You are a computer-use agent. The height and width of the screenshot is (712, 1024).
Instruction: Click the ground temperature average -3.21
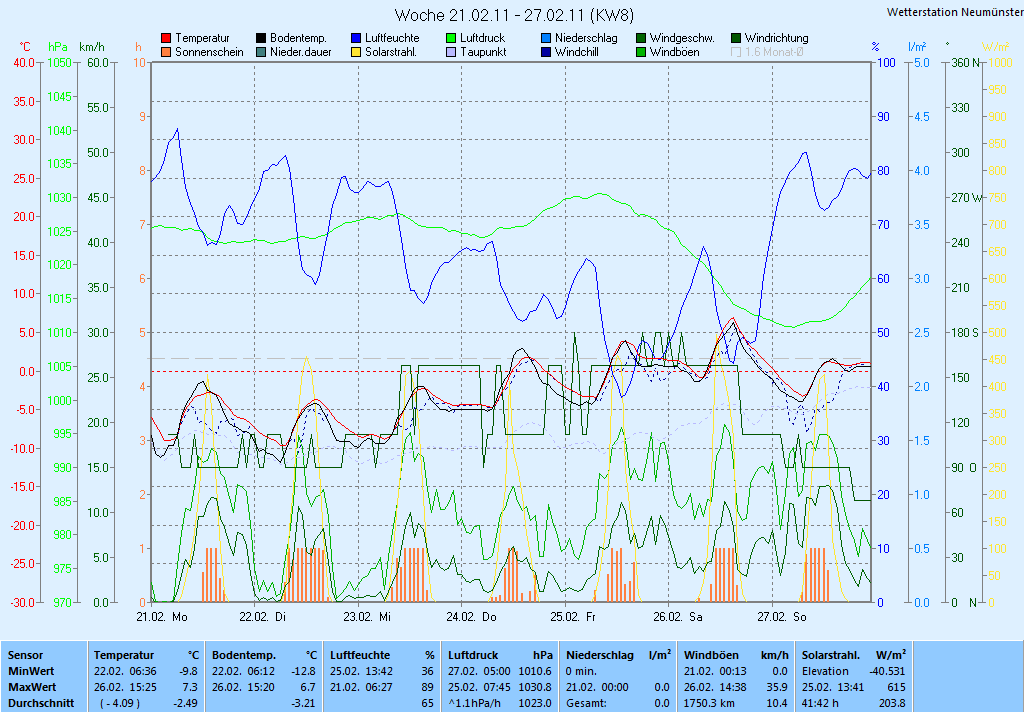pyautogui.click(x=303, y=704)
